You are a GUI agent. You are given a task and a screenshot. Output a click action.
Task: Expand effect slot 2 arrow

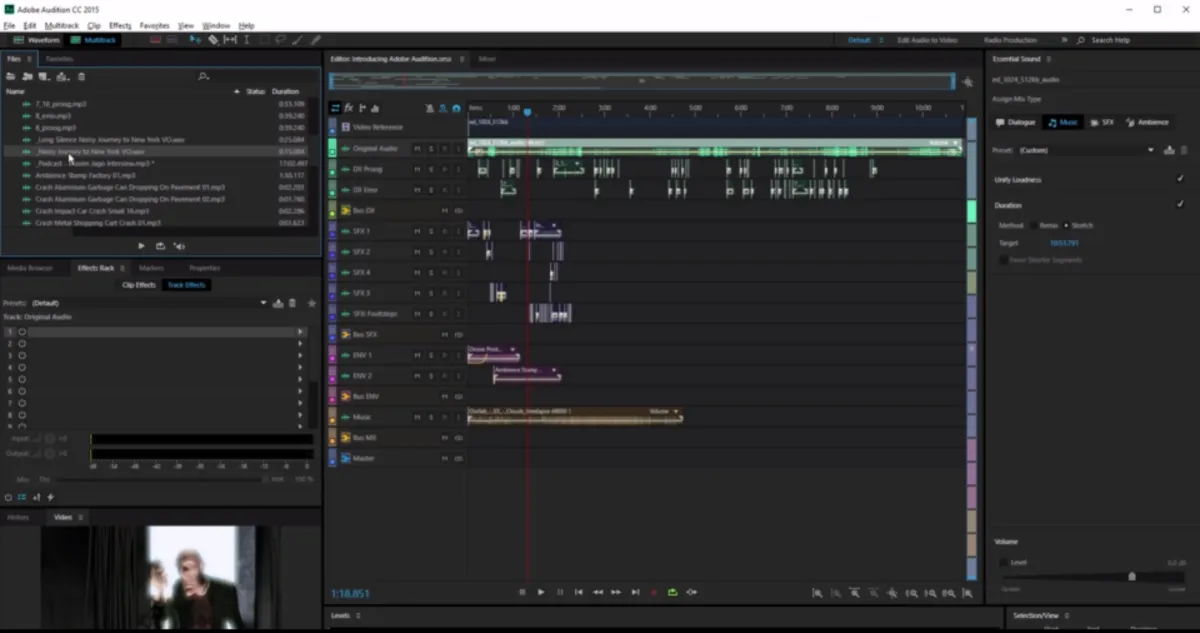pyautogui.click(x=299, y=343)
